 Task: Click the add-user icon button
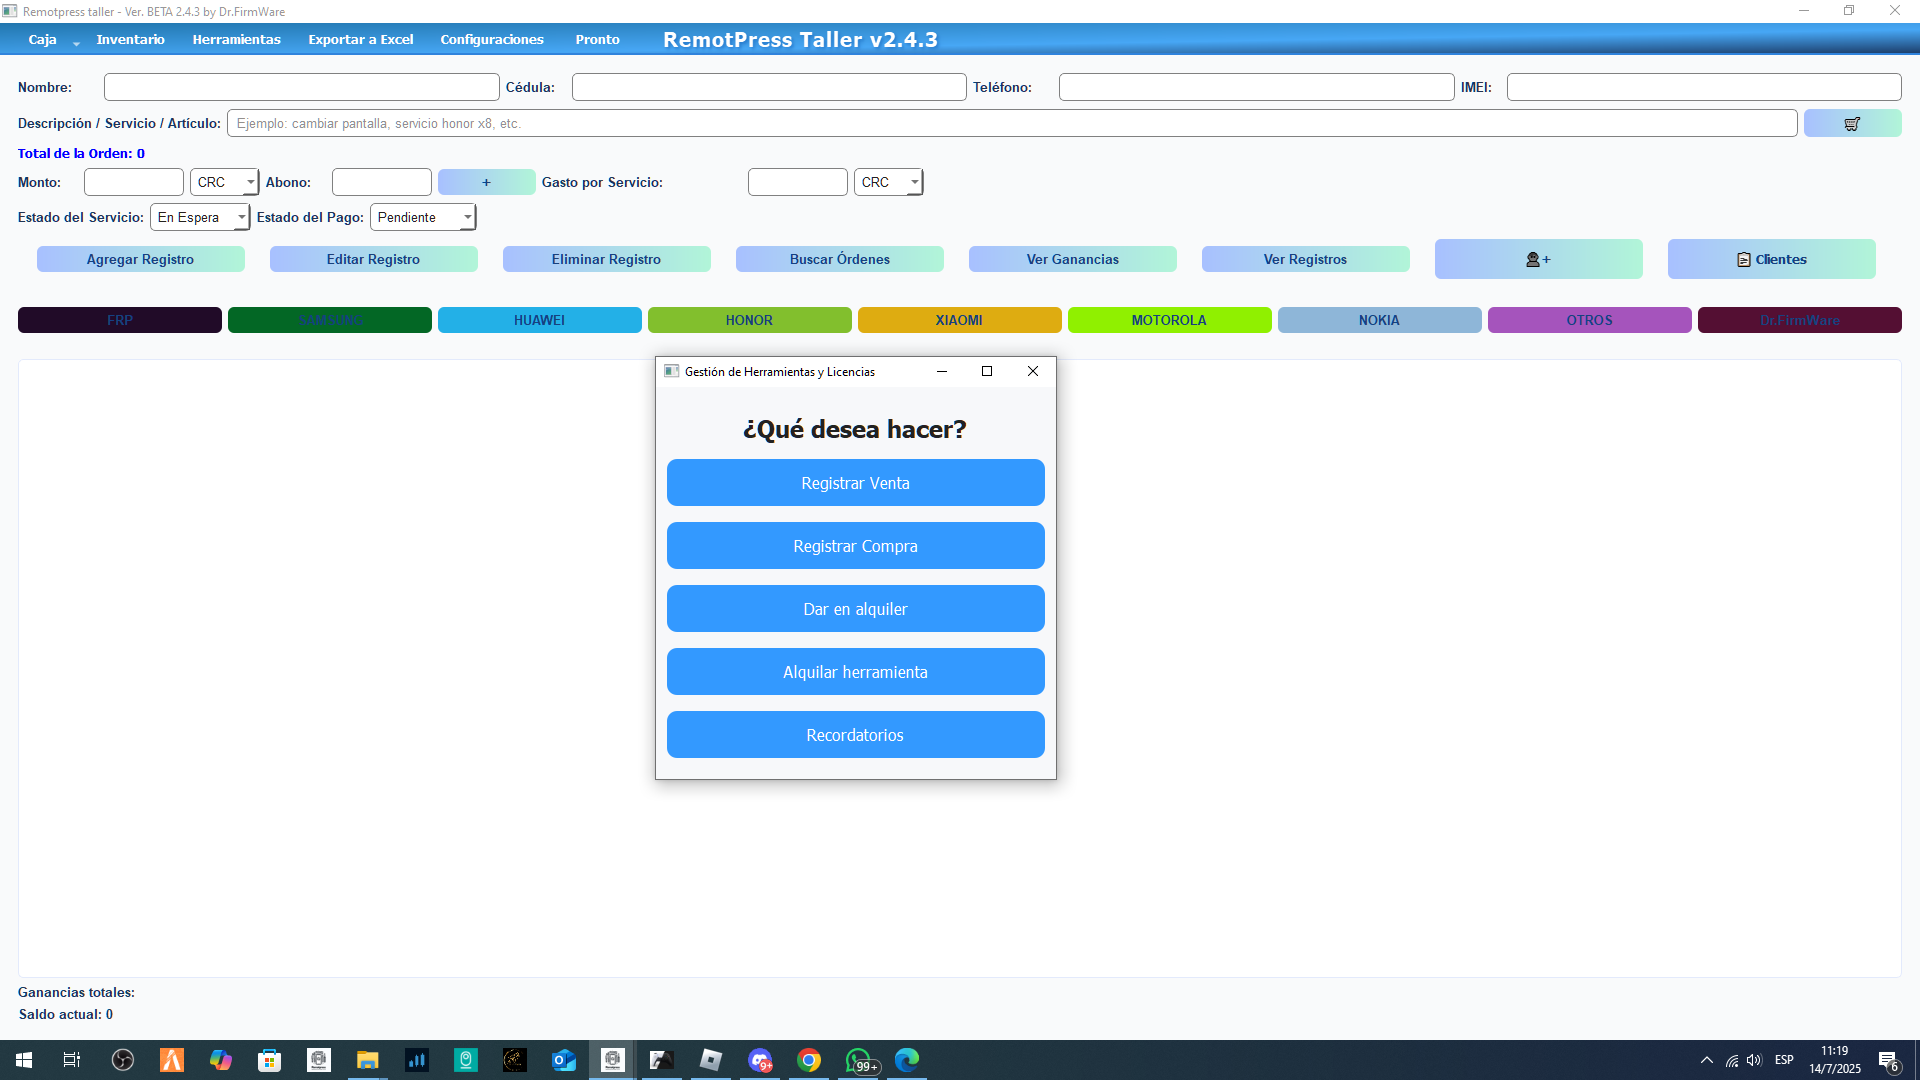[1538, 259]
